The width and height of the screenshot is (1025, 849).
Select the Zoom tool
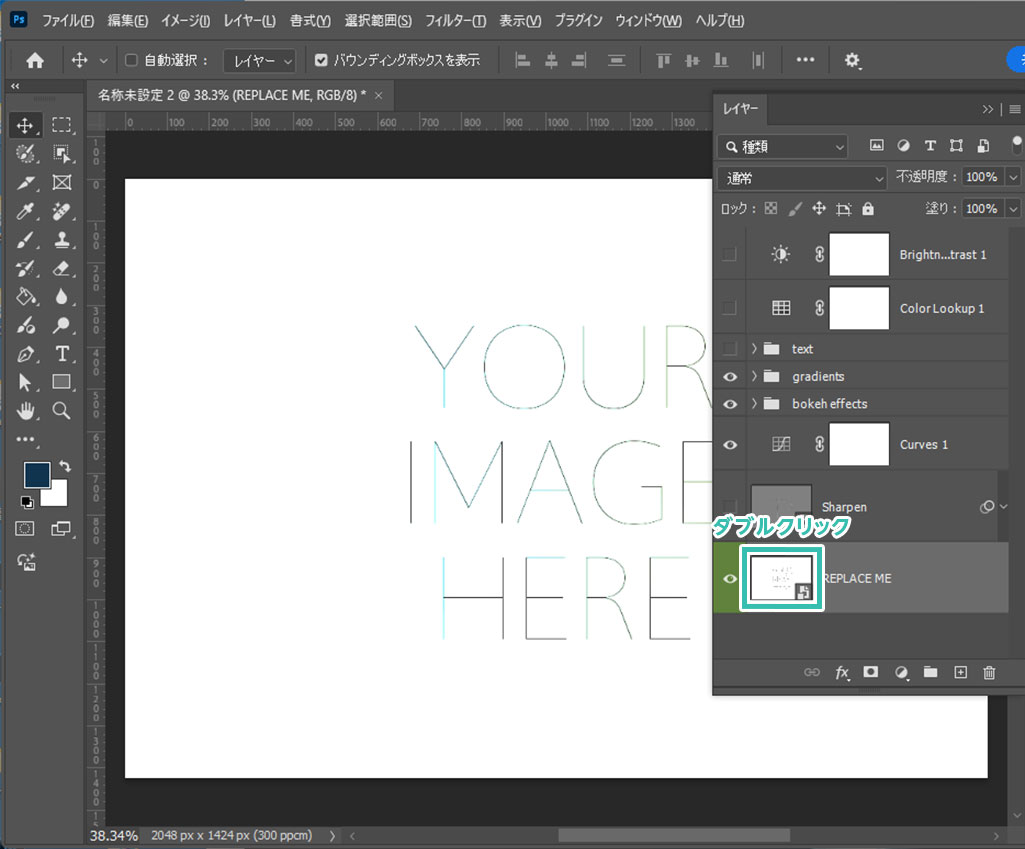(61, 410)
